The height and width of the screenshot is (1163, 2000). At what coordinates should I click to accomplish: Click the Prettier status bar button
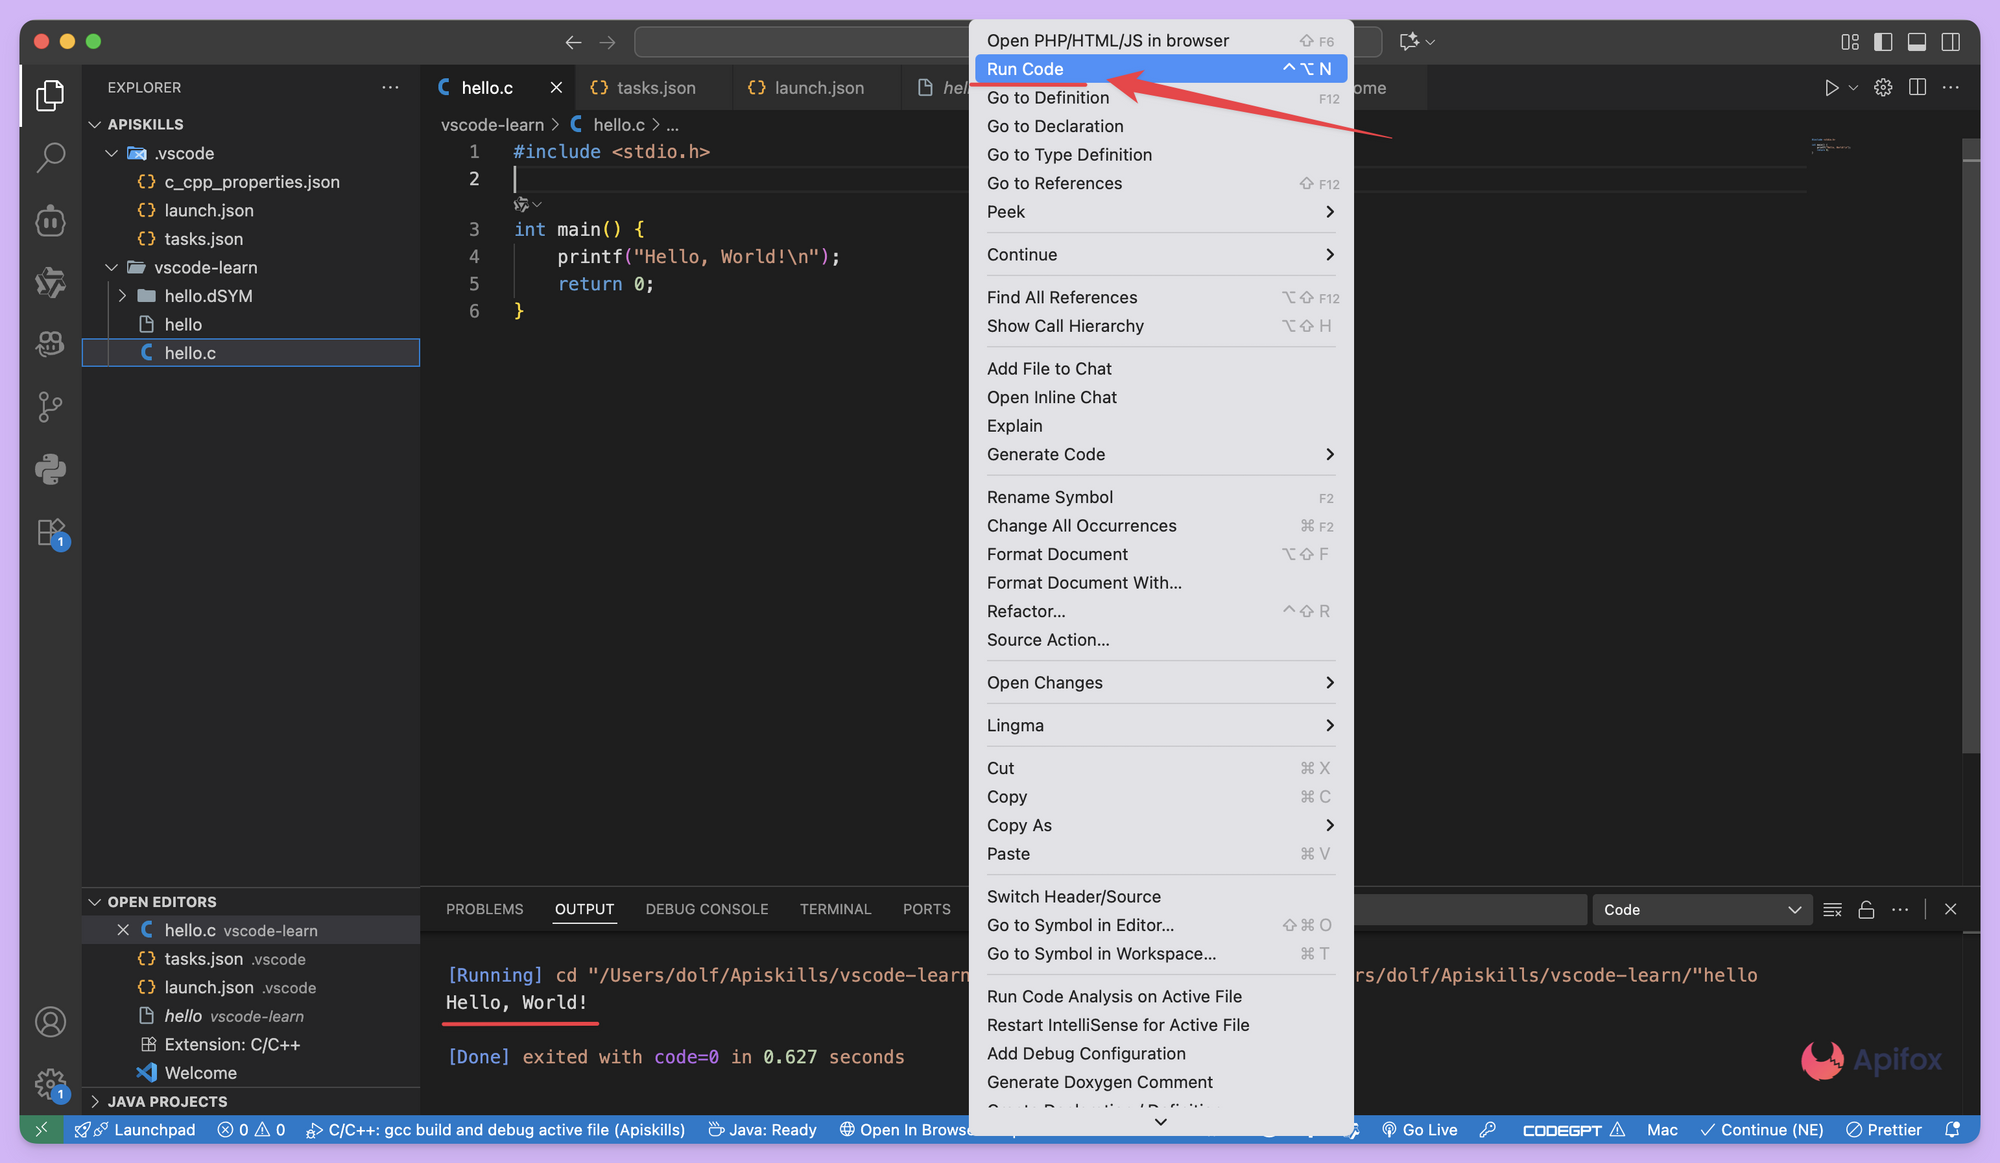(x=1884, y=1130)
